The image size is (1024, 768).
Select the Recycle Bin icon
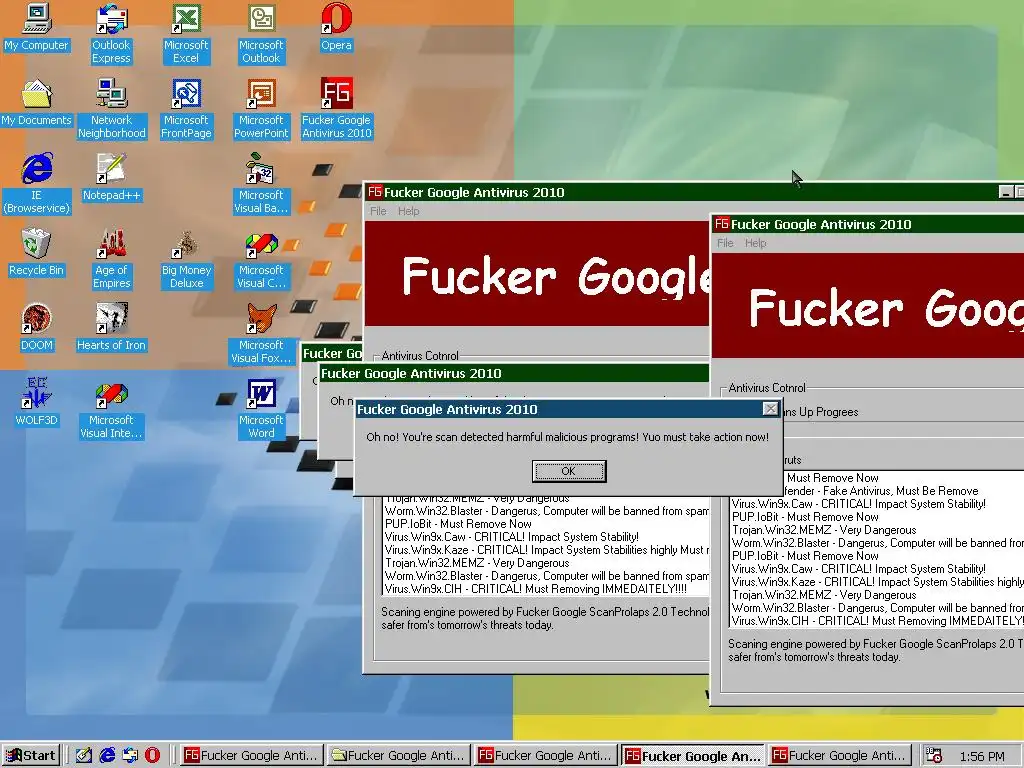36,253
